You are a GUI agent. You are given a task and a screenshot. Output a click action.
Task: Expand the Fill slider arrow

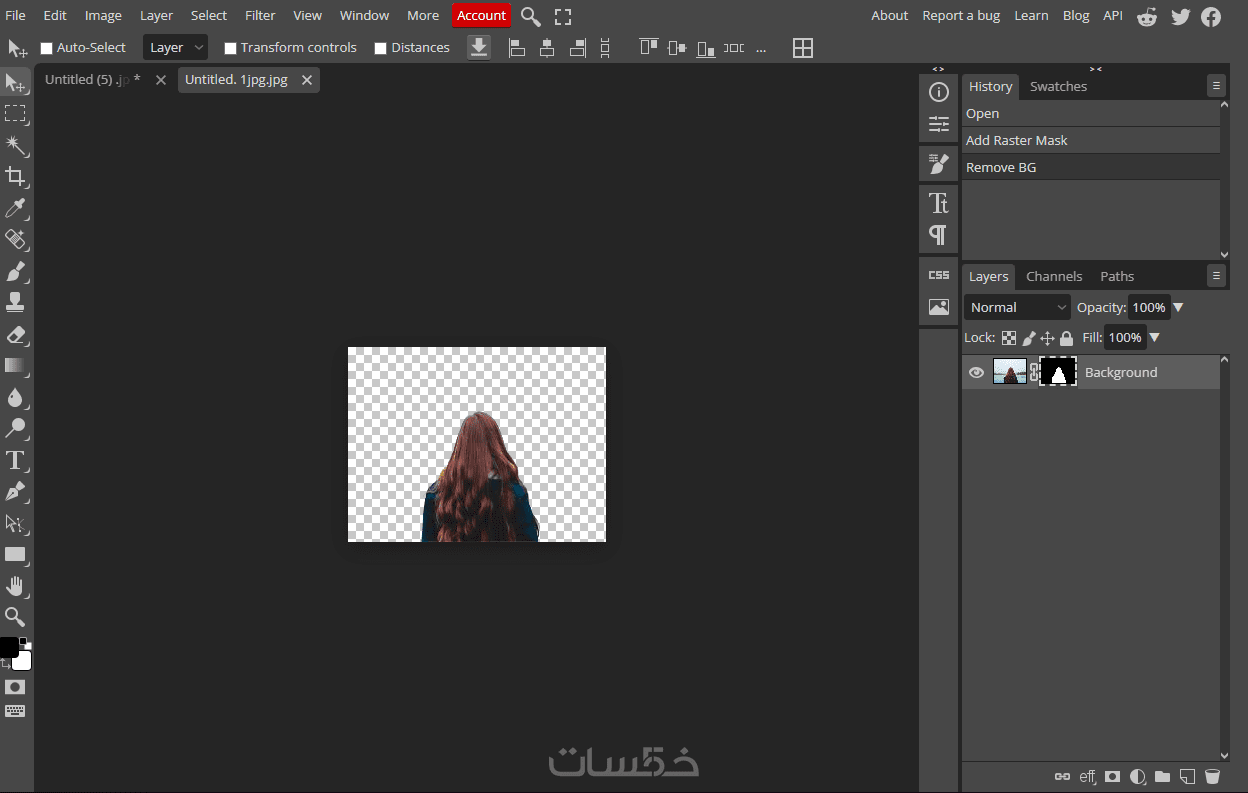pyautogui.click(x=1154, y=338)
